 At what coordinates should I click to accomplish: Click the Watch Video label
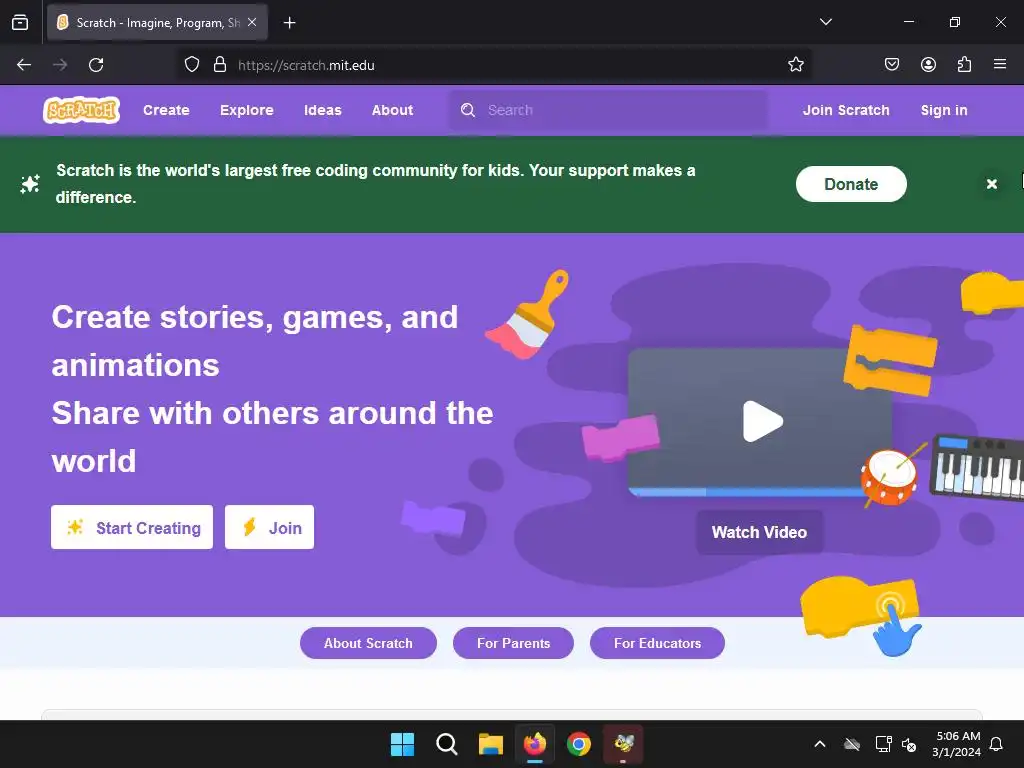[759, 532]
